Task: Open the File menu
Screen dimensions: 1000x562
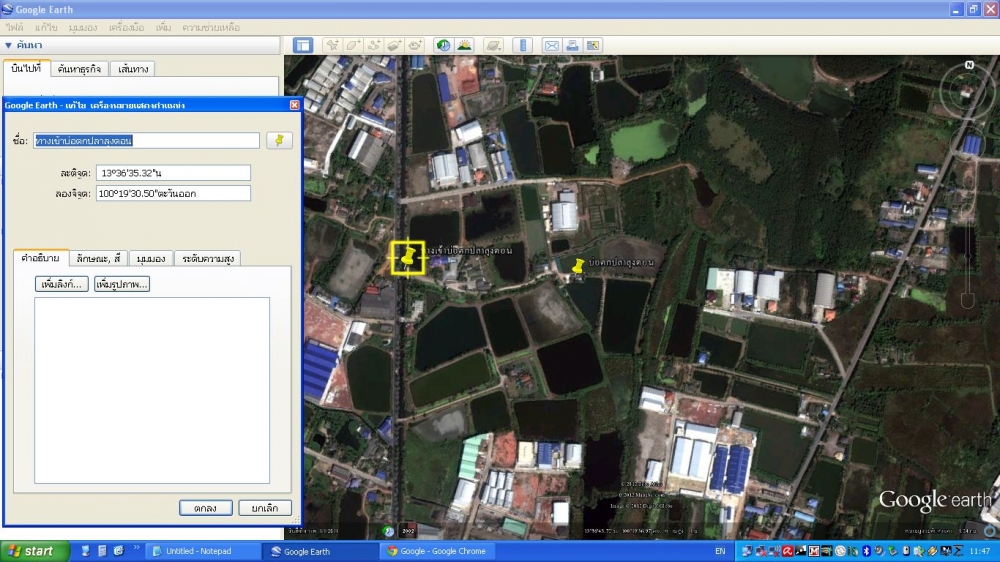Action: click(x=14, y=27)
